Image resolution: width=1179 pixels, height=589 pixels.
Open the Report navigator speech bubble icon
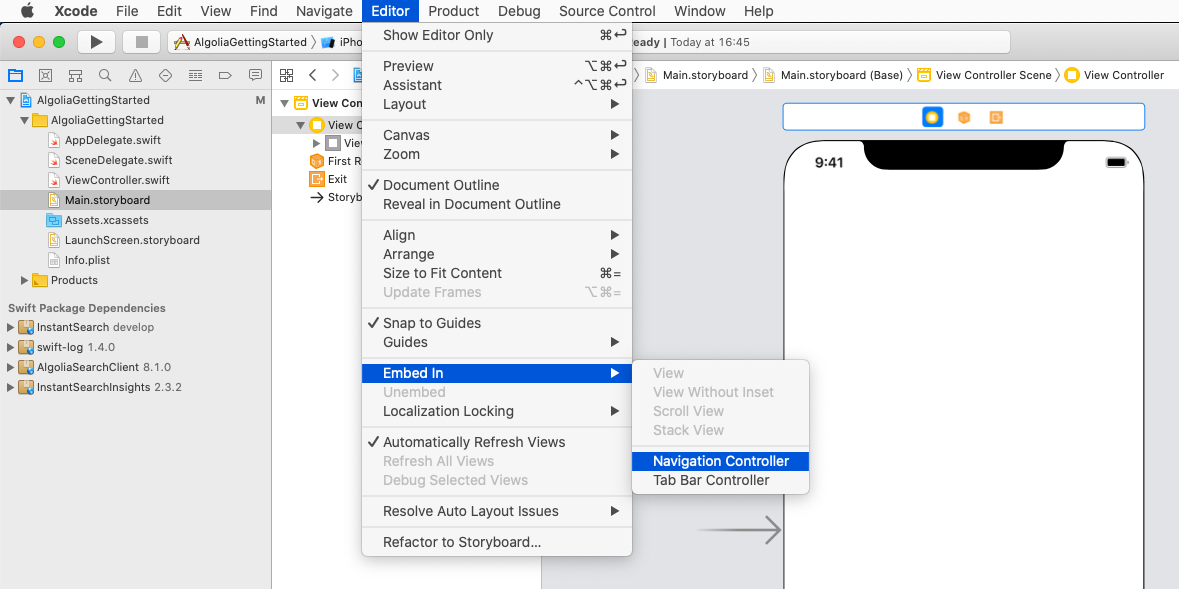click(x=255, y=75)
